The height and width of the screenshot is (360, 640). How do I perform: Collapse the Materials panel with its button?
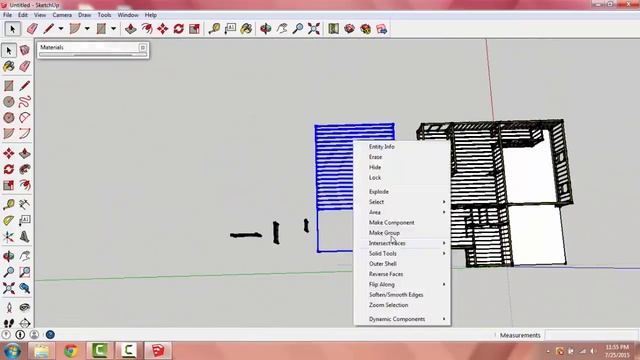click(x=142, y=47)
